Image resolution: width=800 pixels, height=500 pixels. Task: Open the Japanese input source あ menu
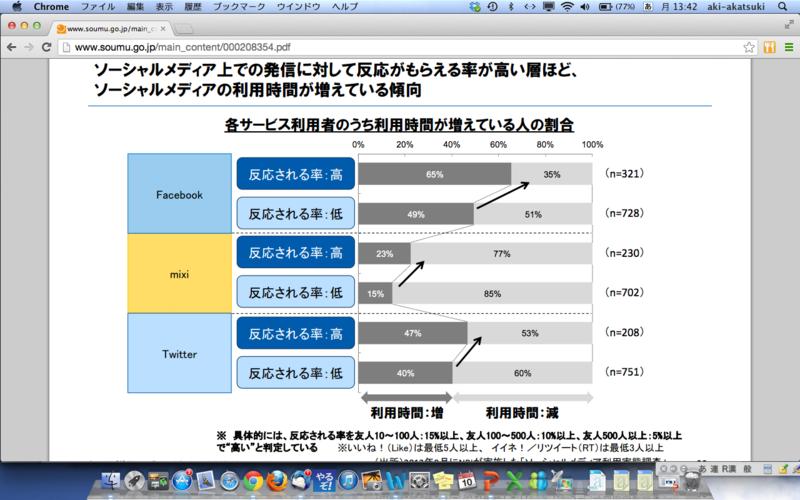tap(648, 7)
